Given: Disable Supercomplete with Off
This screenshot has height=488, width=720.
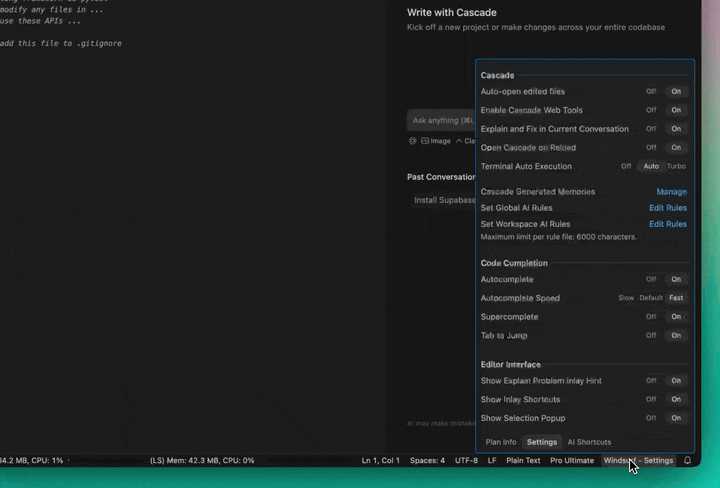Looking at the screenshot, I should pos(651,317).
